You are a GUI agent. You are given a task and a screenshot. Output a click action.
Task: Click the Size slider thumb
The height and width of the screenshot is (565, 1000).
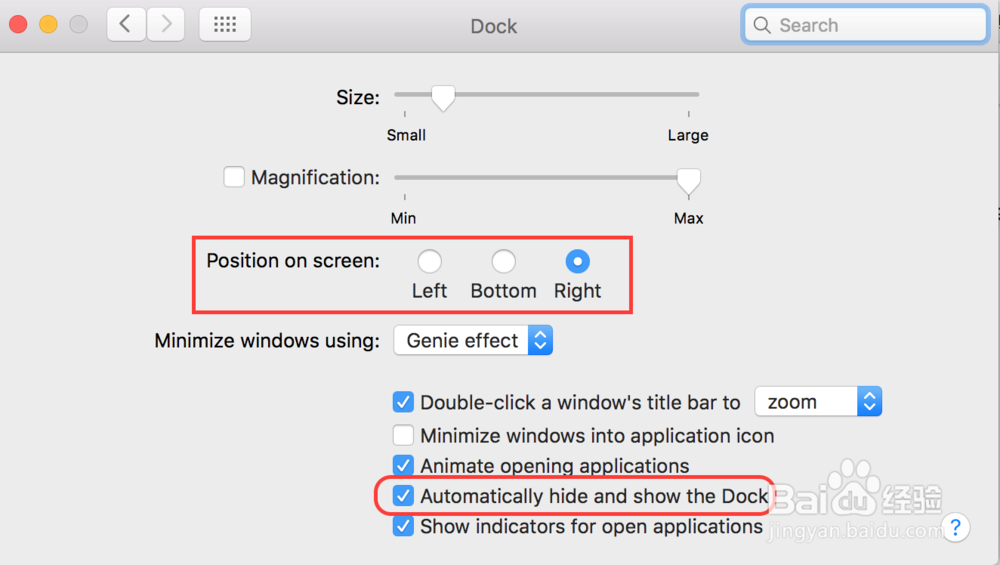pos(443,98)
